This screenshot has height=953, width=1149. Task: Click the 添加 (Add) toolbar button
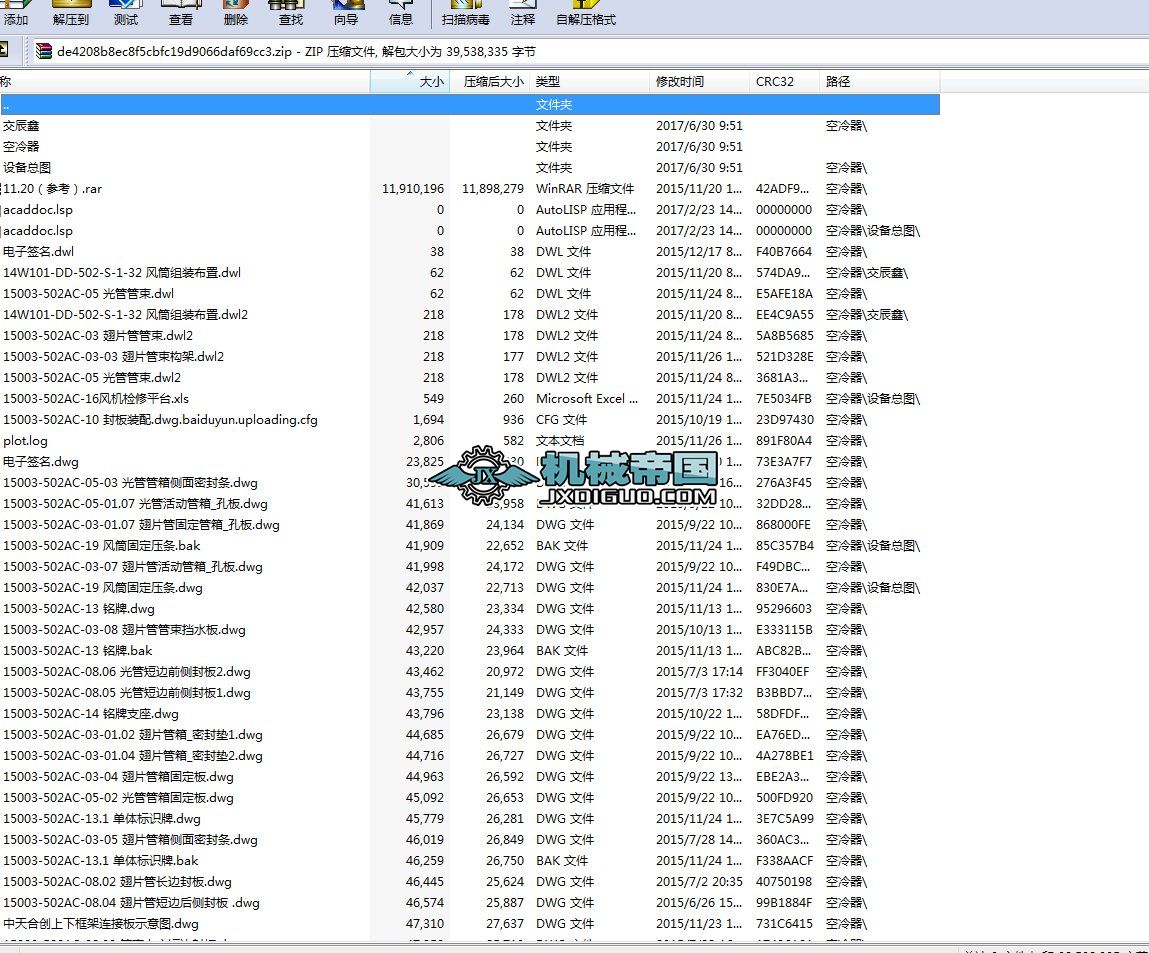[x=15, y=13]
